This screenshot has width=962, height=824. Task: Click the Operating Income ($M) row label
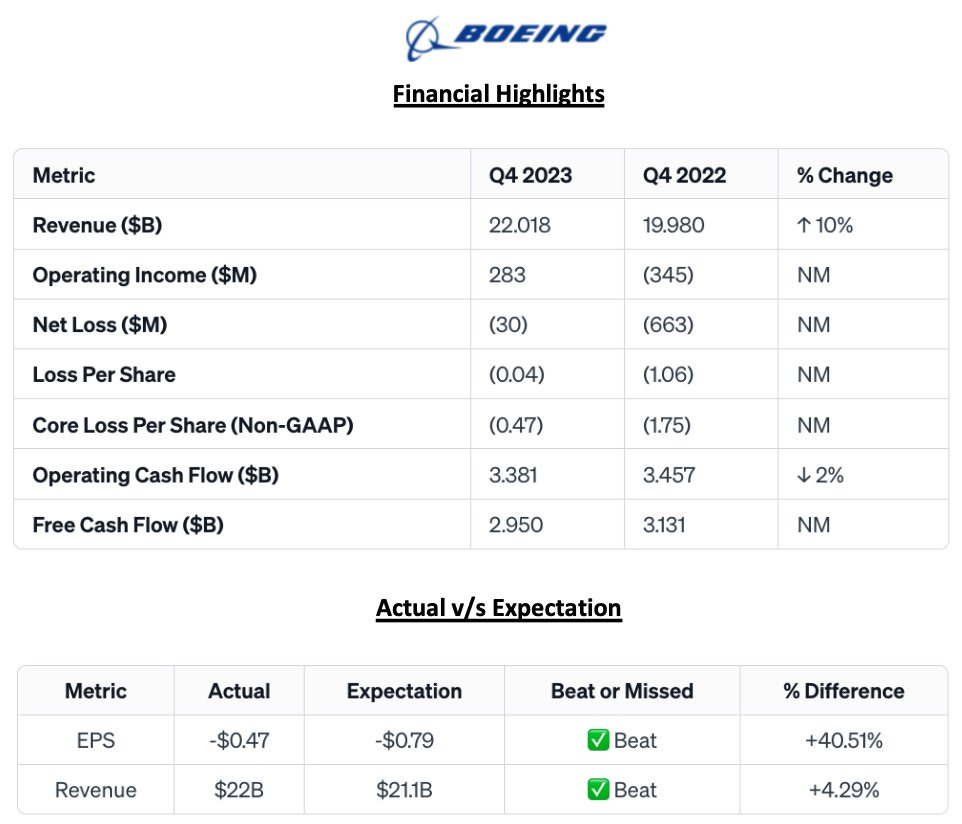pos(144,275)
